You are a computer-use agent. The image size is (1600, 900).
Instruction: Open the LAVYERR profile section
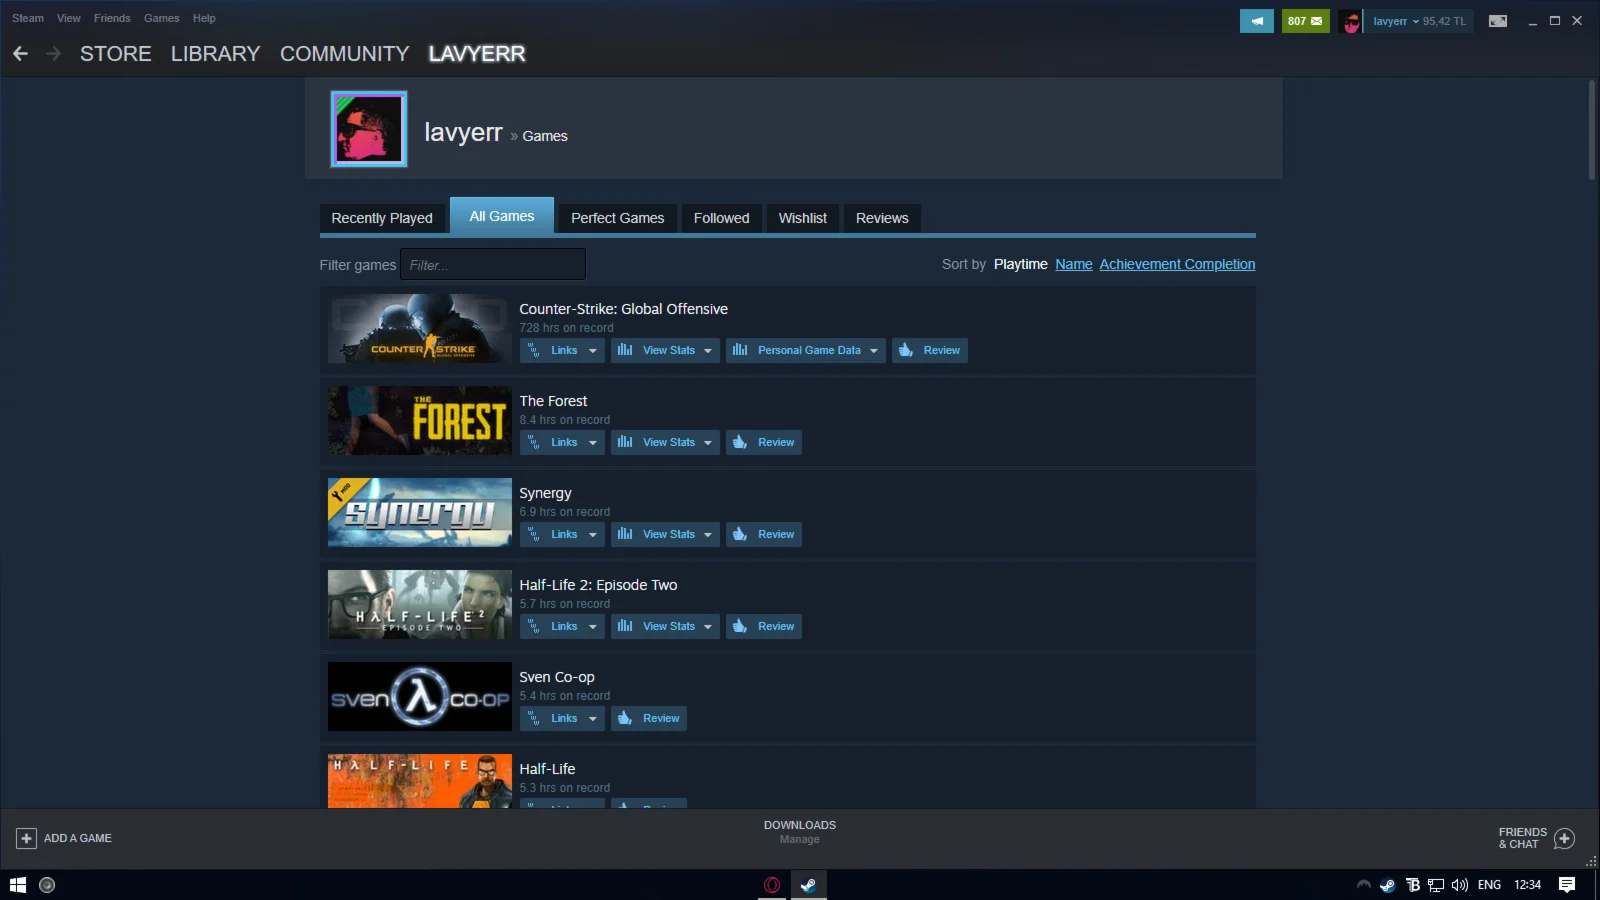point(477,54)
